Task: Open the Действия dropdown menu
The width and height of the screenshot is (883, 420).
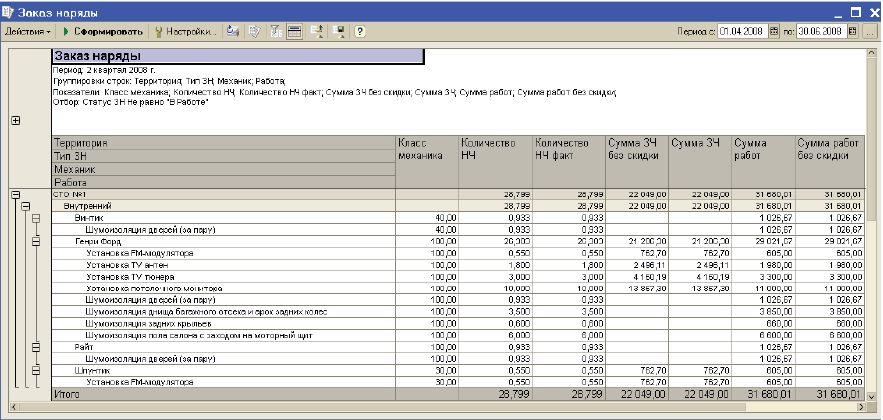Action: pos(28,32)
